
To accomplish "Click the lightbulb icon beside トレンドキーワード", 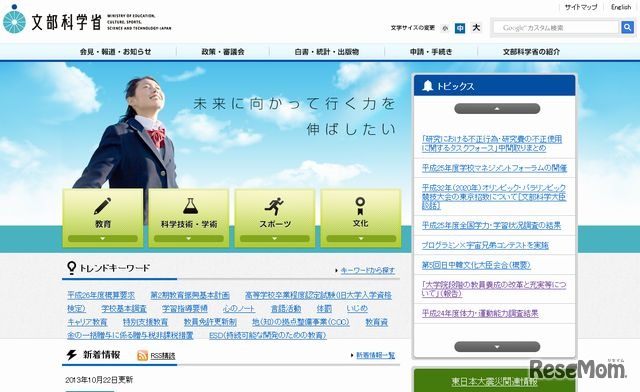I will tap(71, 268).
